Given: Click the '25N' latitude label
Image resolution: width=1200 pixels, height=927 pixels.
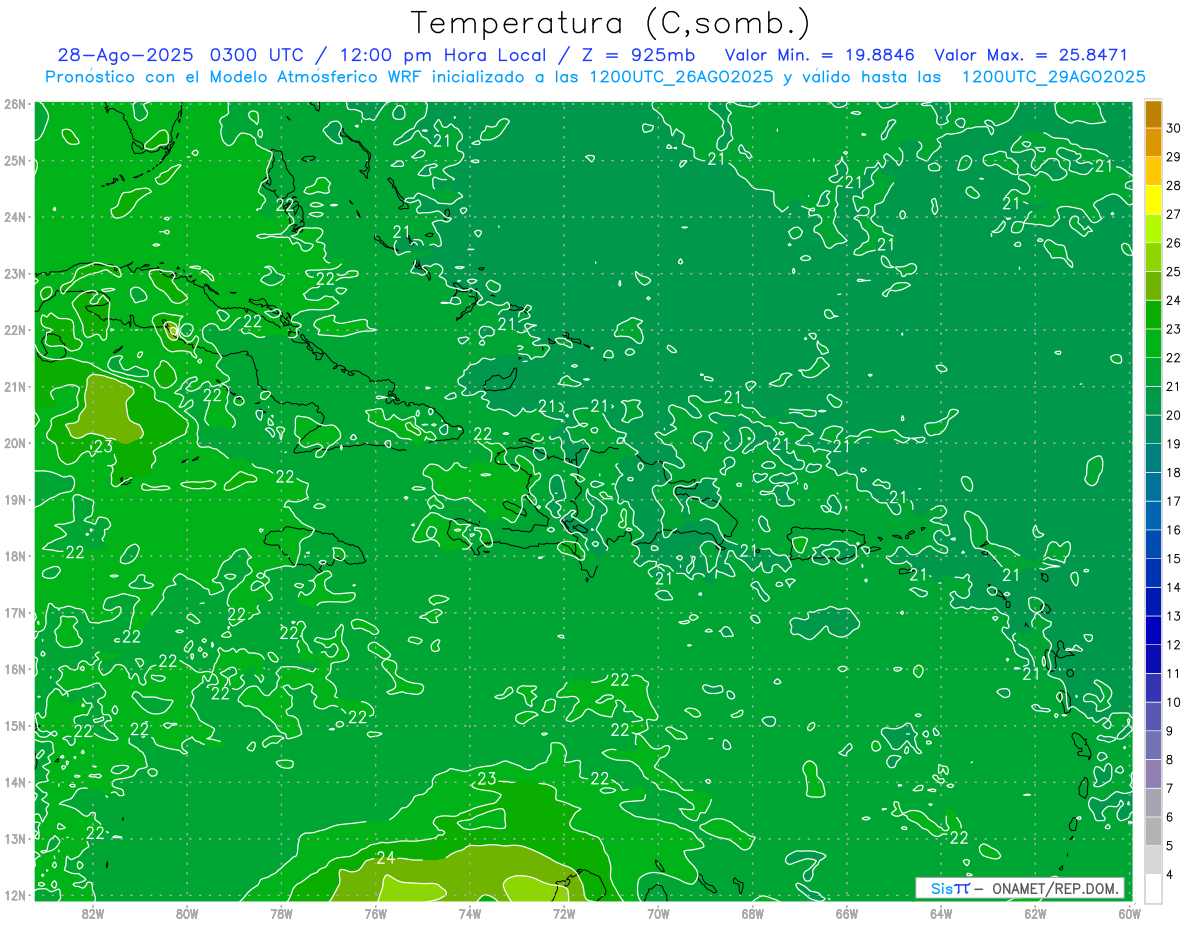Looking at the screenshot, I should click(14, 161).
